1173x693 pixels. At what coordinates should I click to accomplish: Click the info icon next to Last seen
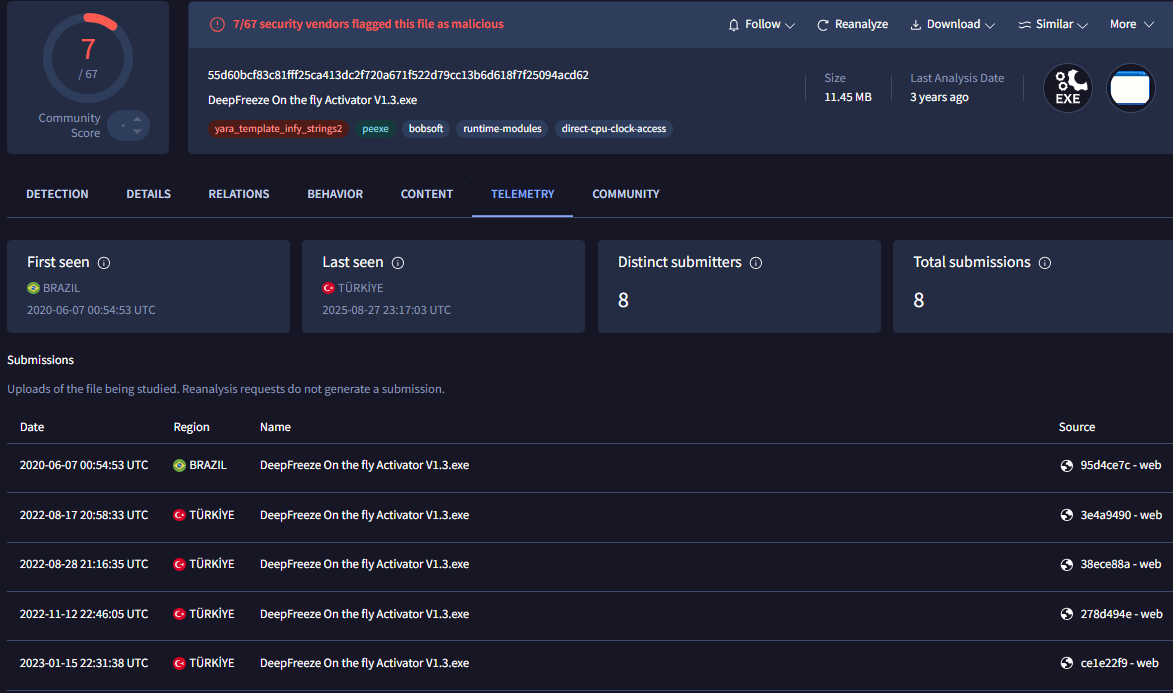398,263
